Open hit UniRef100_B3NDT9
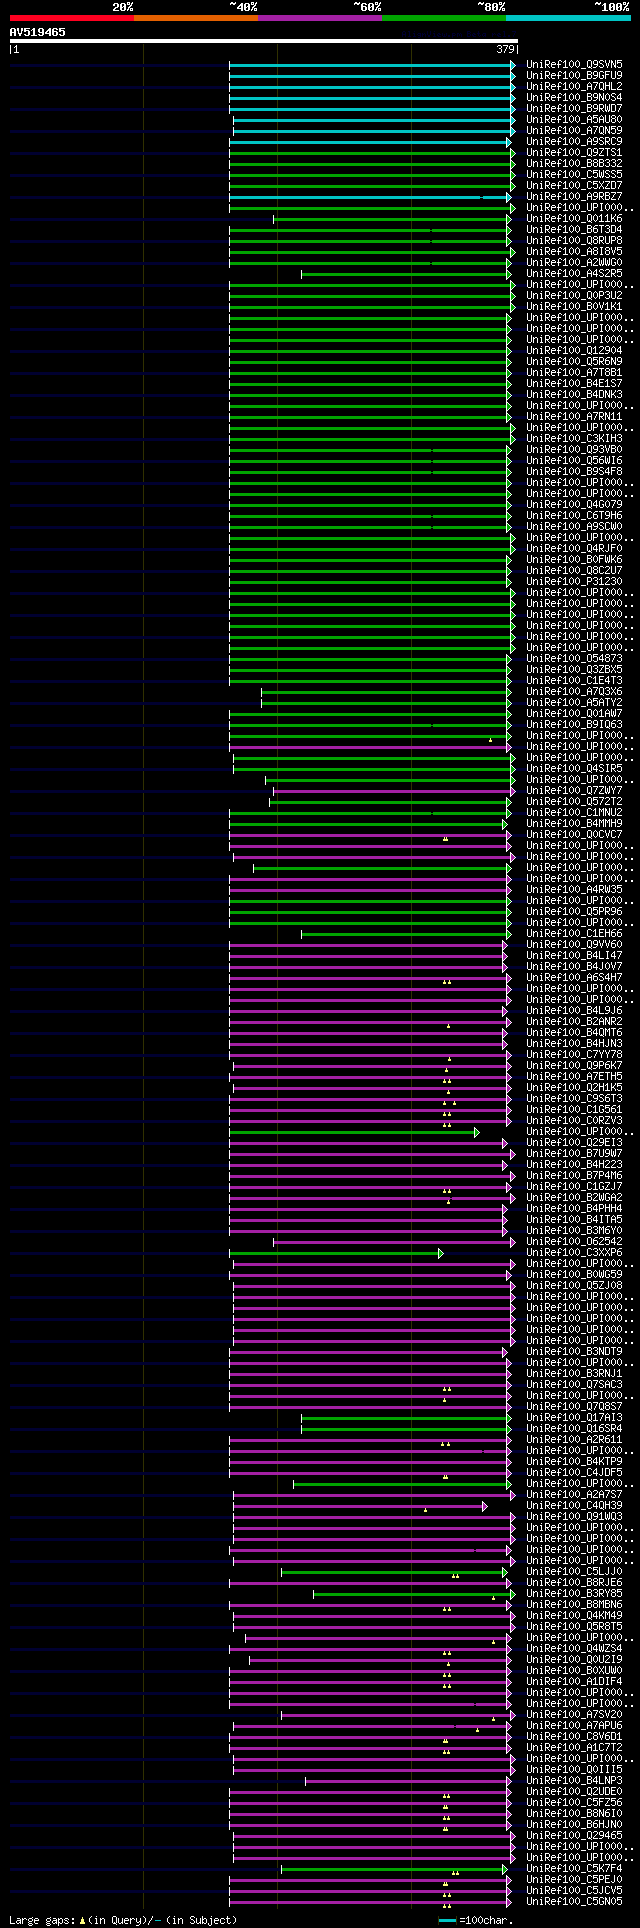The image size is (640, 1928). coord(574,1352)
